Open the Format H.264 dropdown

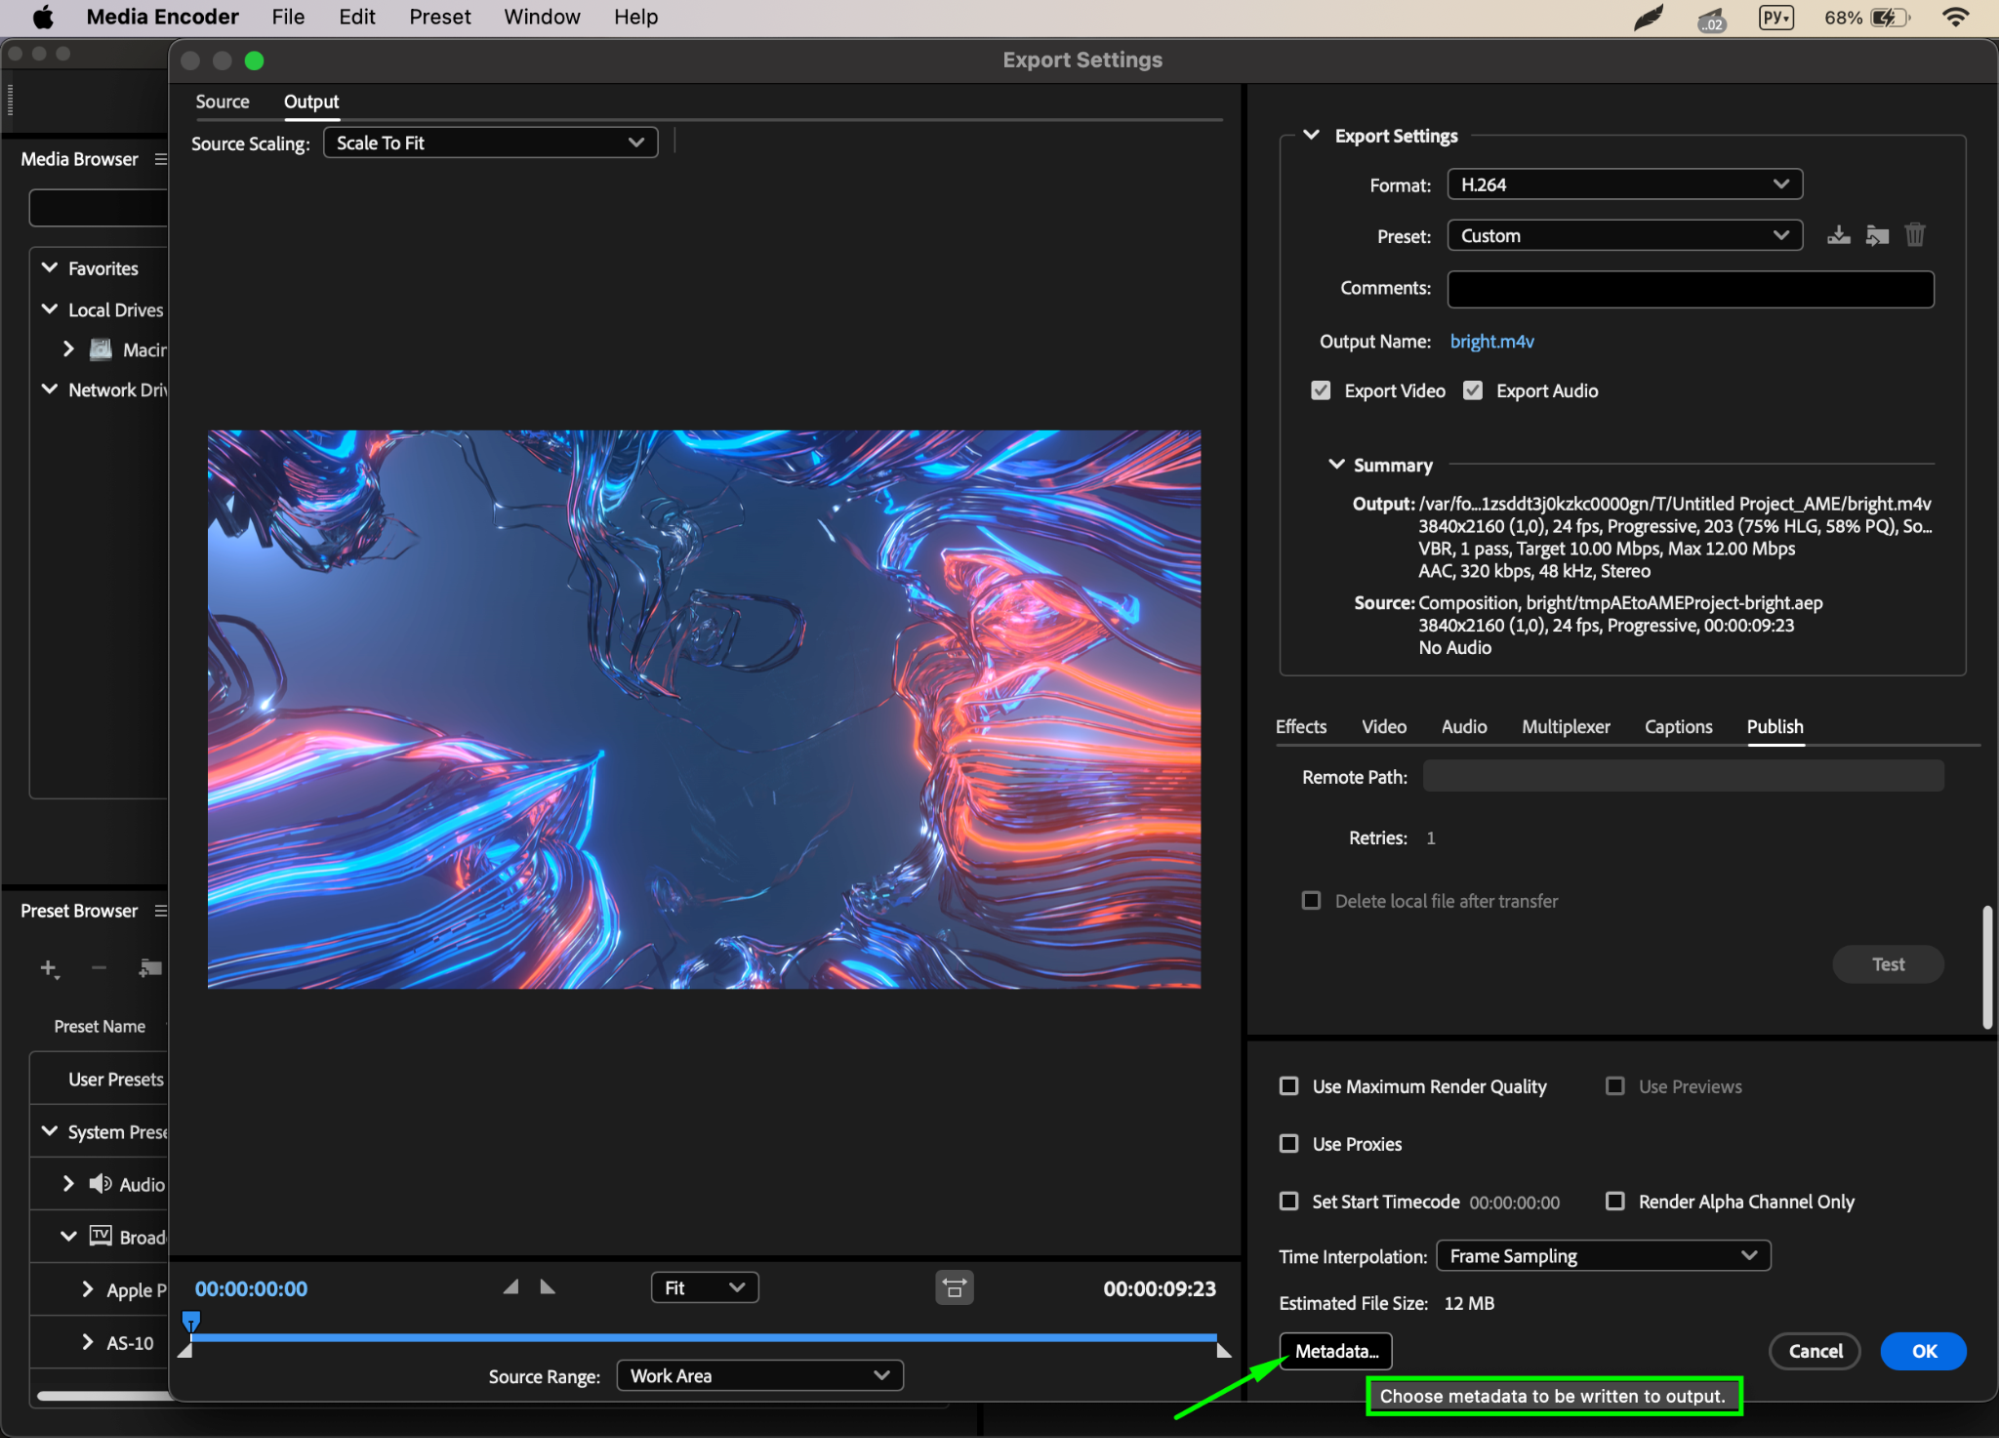click(1624, 185)
